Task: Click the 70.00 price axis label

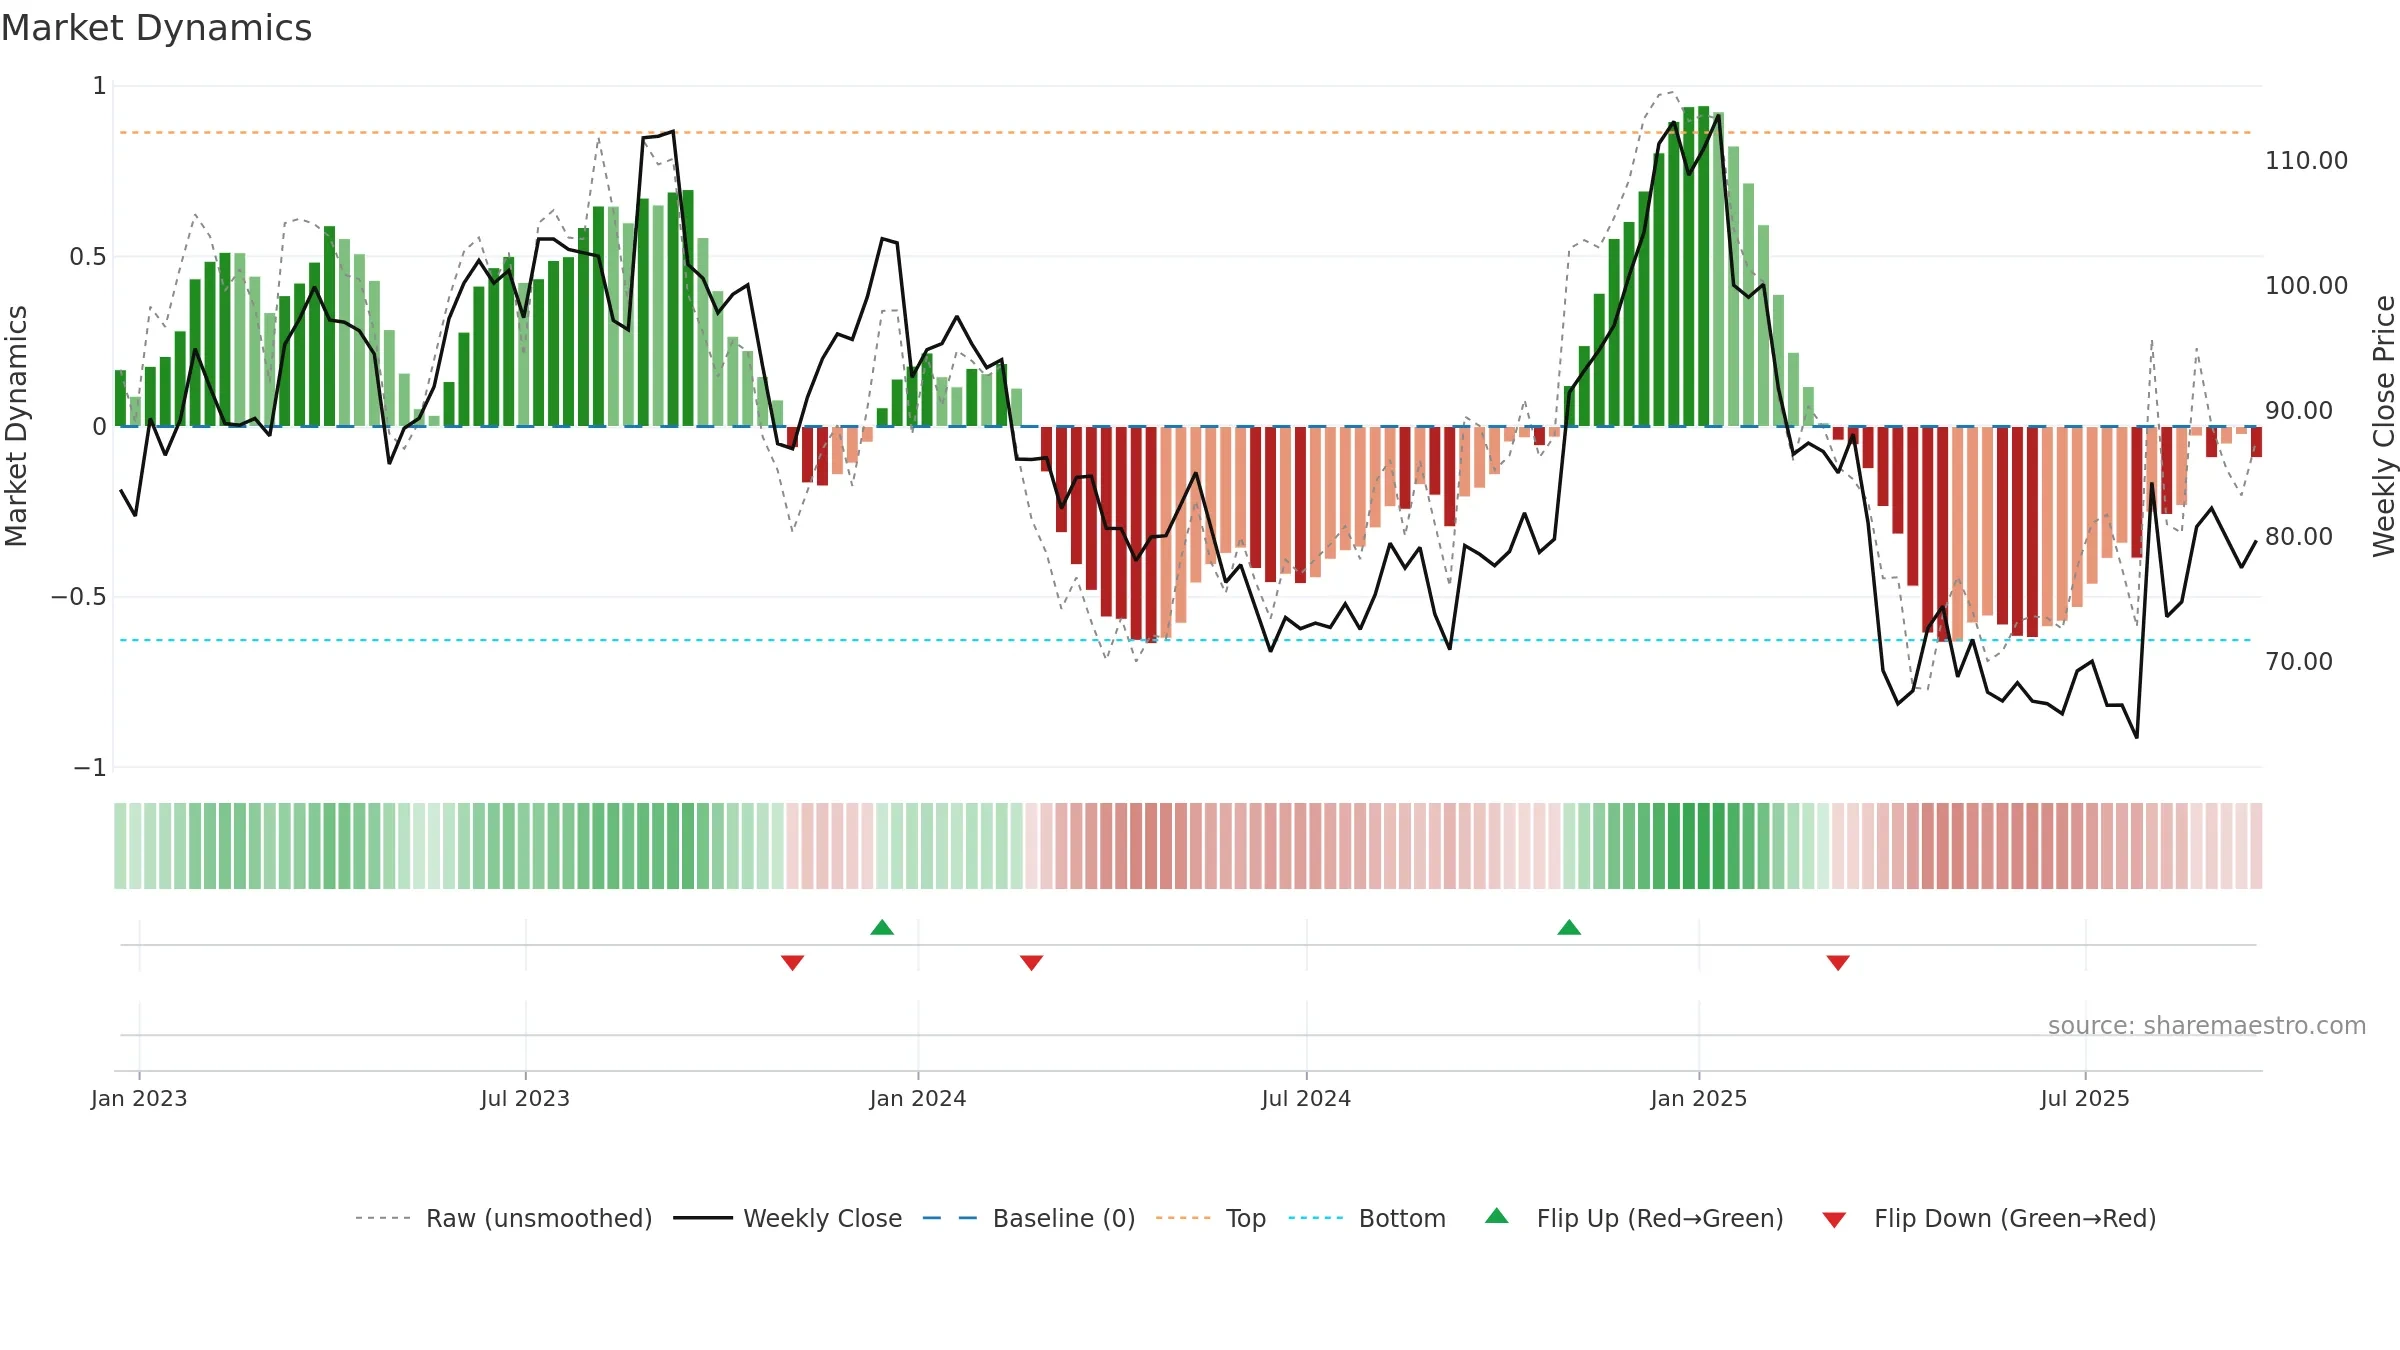Action: pos(2299,661)
